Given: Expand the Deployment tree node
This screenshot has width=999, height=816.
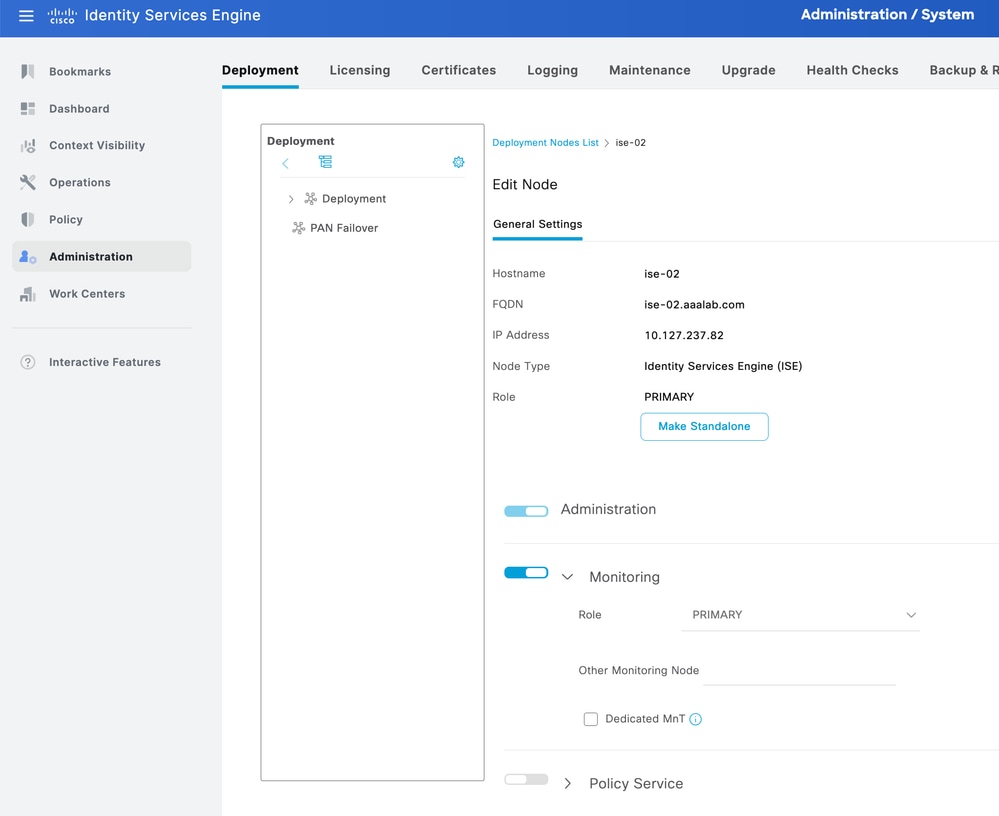Looking at the screenshot, I should coord(291,199).
